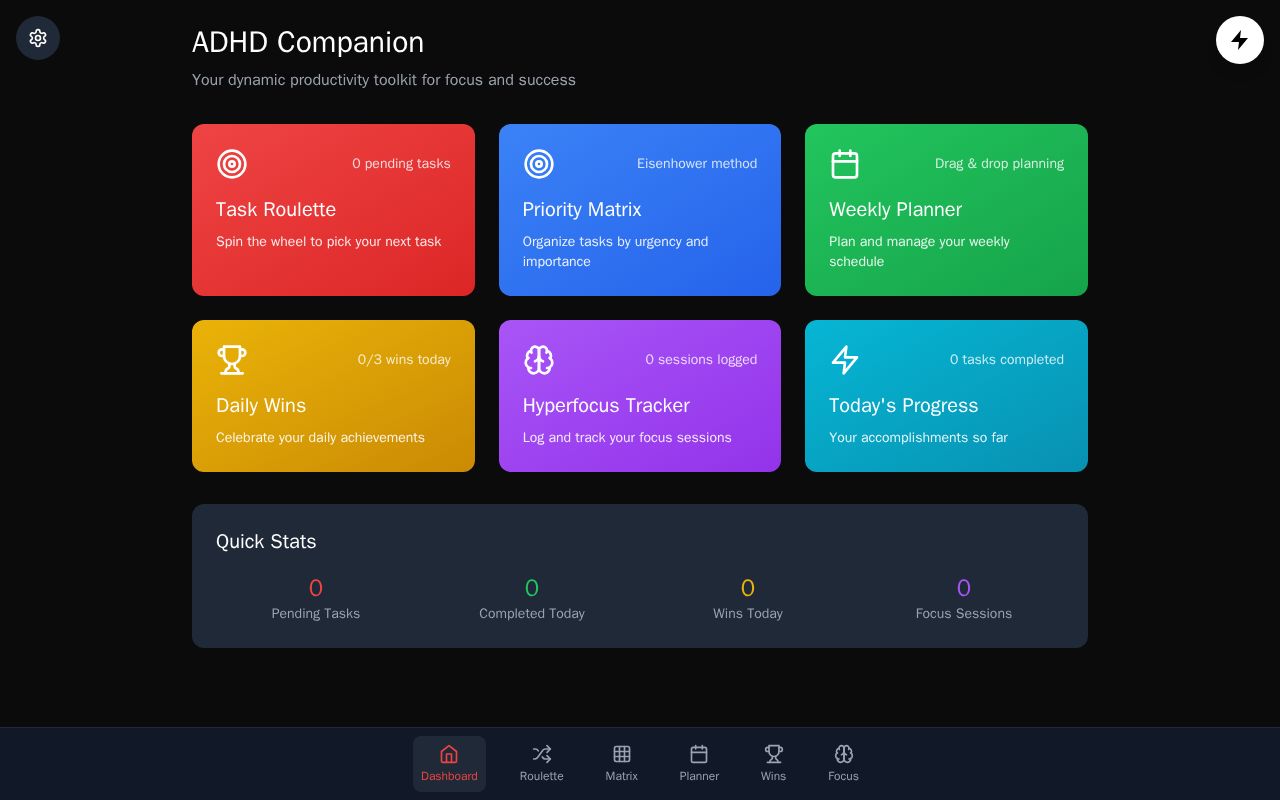The width and height of the screenshot is (1280, 800).
Task: Click the 'Your dynamic productivity toolkit' subtitle
Action: tap(384, 80)
